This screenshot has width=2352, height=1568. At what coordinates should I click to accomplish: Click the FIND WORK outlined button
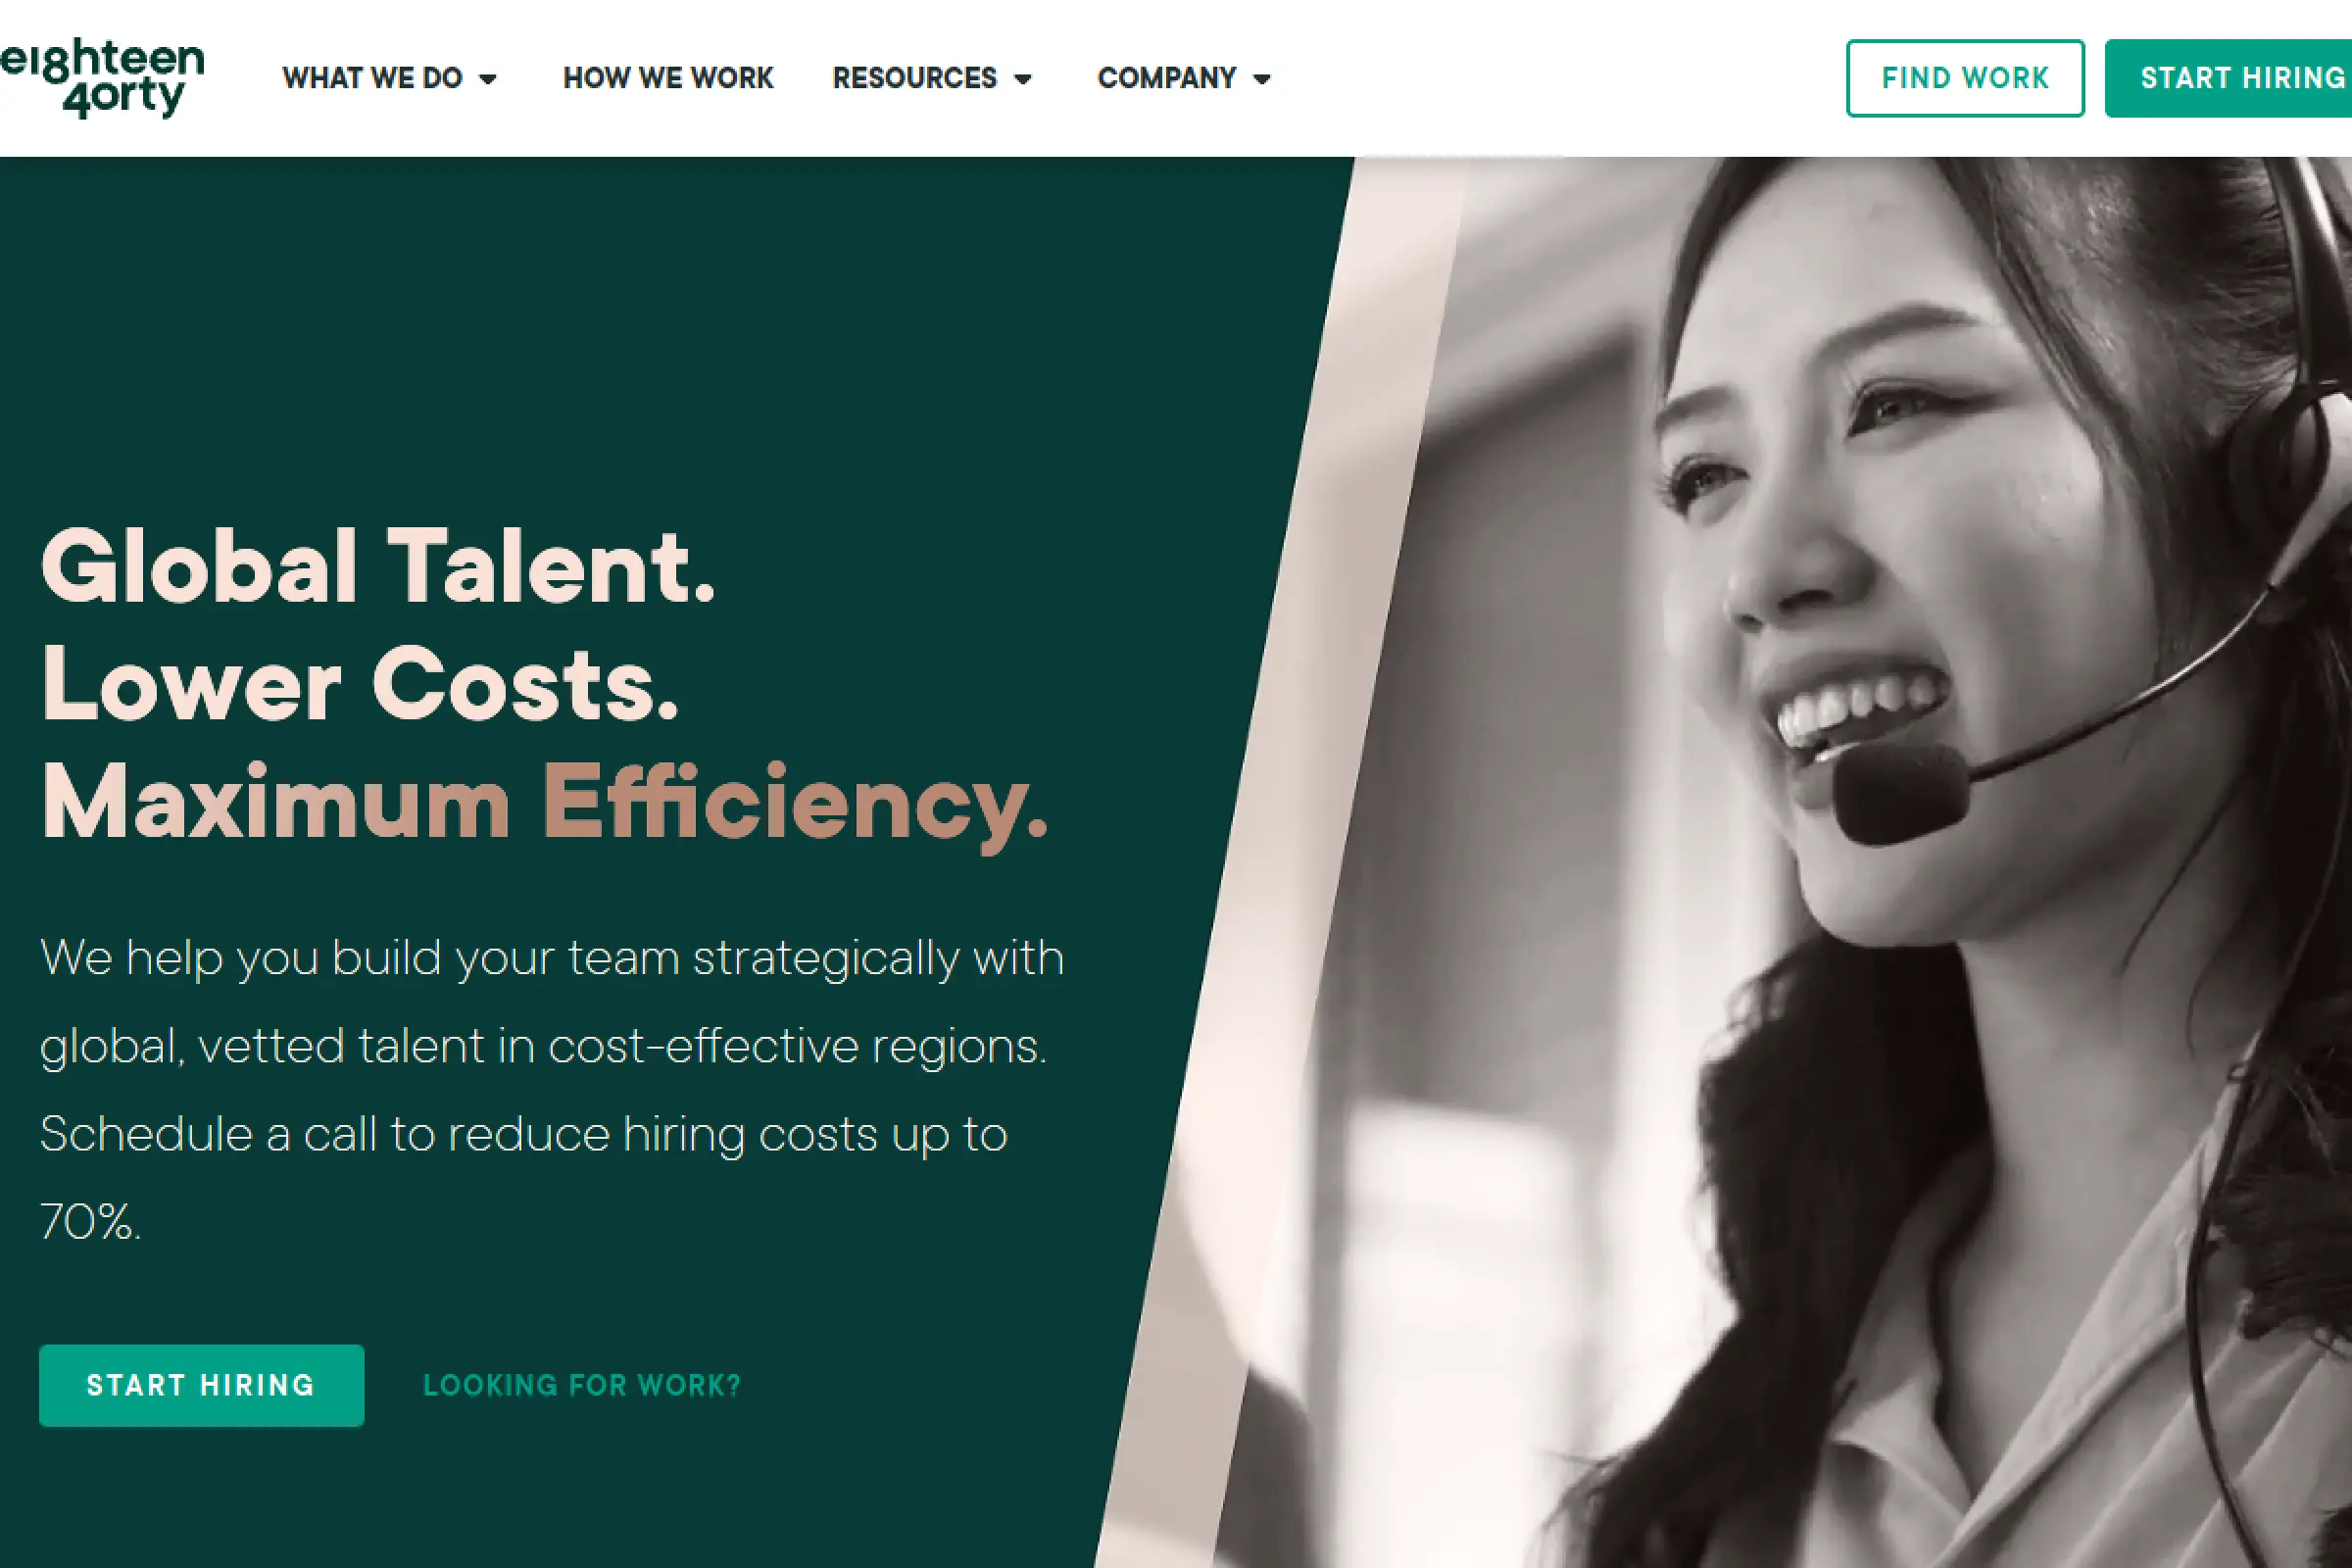click(x=1965, y=78)
